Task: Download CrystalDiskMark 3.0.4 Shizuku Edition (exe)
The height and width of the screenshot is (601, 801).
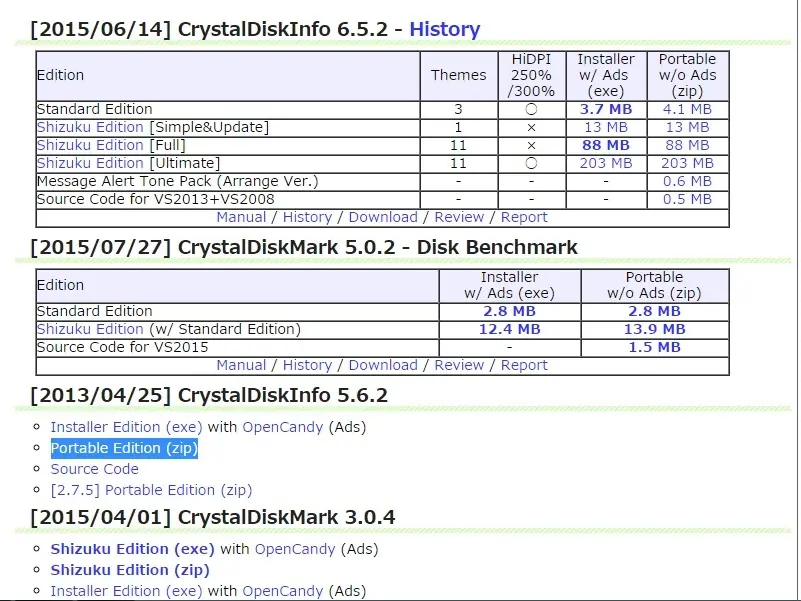Action: pyautogui.click(x=132, y=549)
